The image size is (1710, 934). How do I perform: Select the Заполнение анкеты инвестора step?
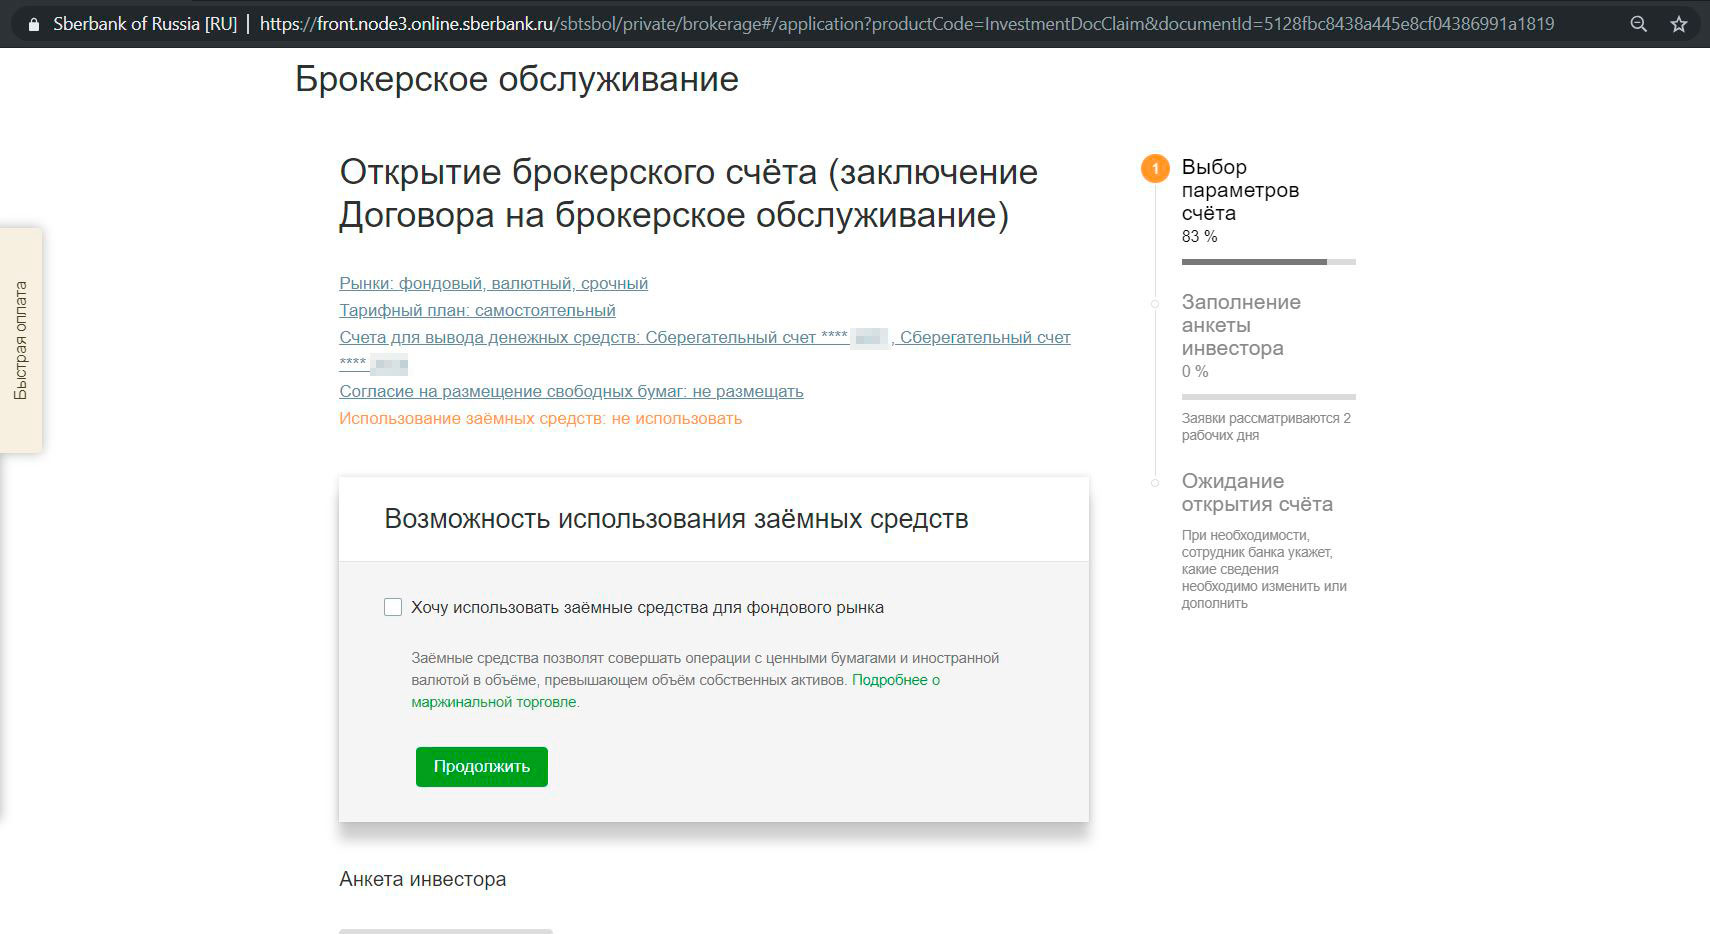(1241, 325)
